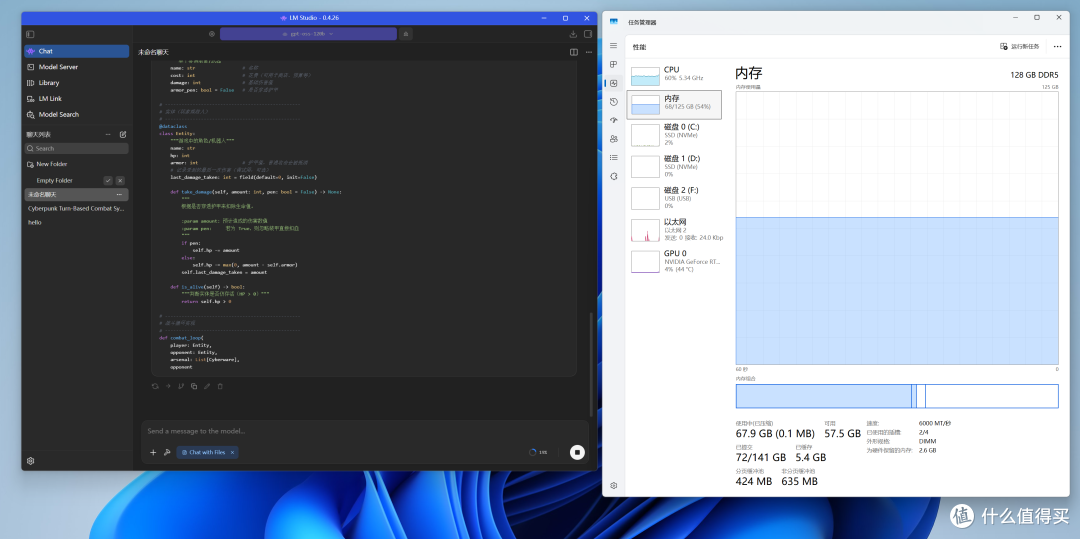This screenshot has width=1080, height=539.
Task: Click the tools wrench icon in message box
Action: point(167,452)
